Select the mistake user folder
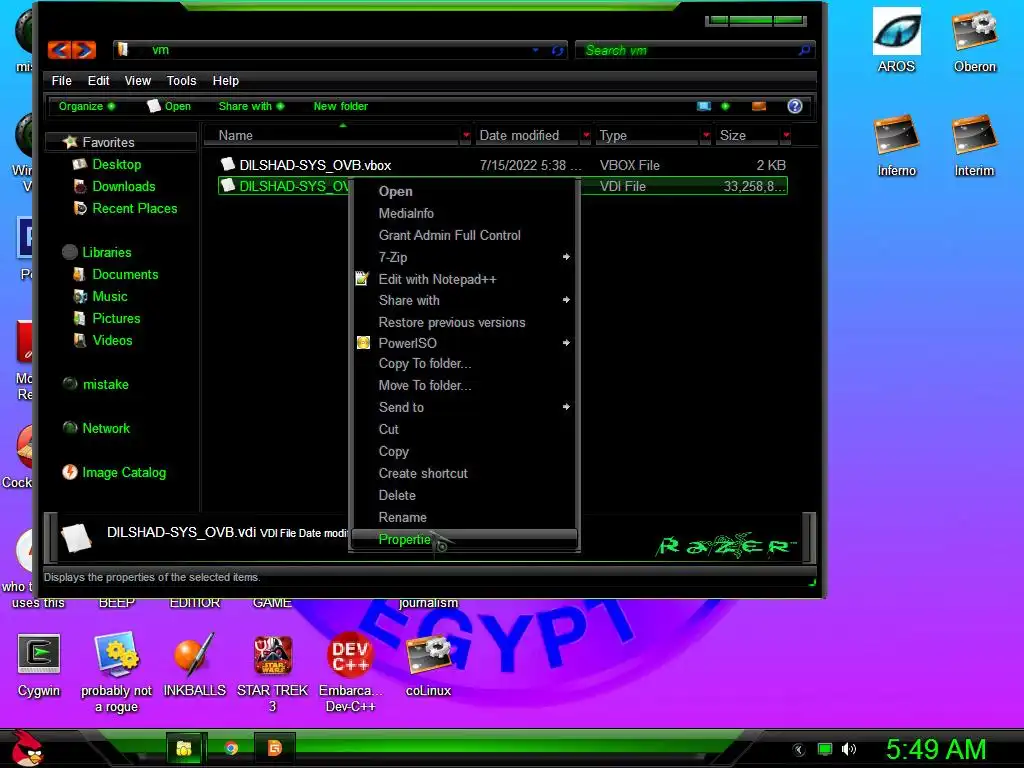Image resolution: width=1024 pixels, height=768 pixels. (x=105, y=385)
